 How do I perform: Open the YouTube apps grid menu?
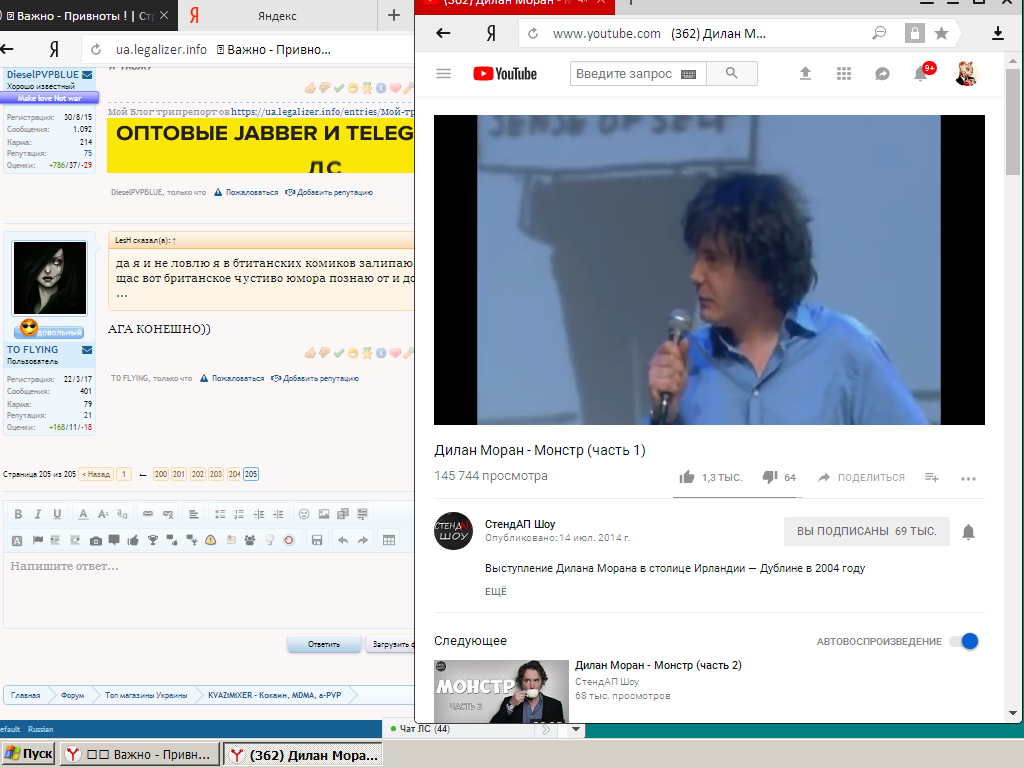point(844,74)
